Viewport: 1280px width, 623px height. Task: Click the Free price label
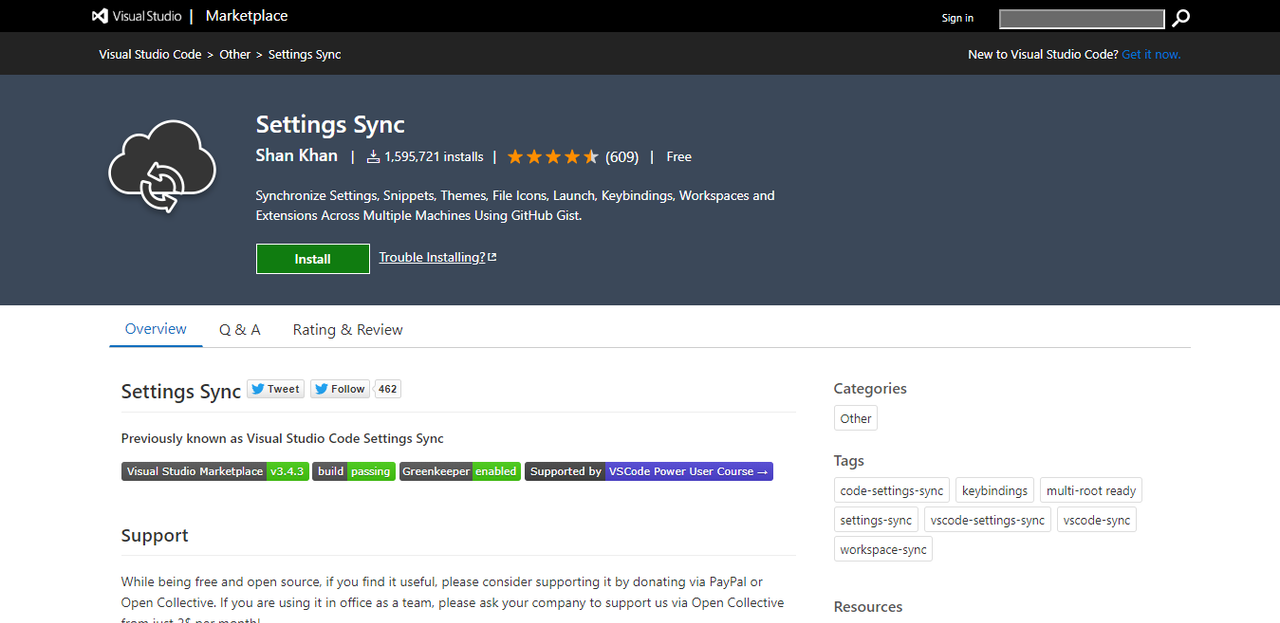point(679,157)
